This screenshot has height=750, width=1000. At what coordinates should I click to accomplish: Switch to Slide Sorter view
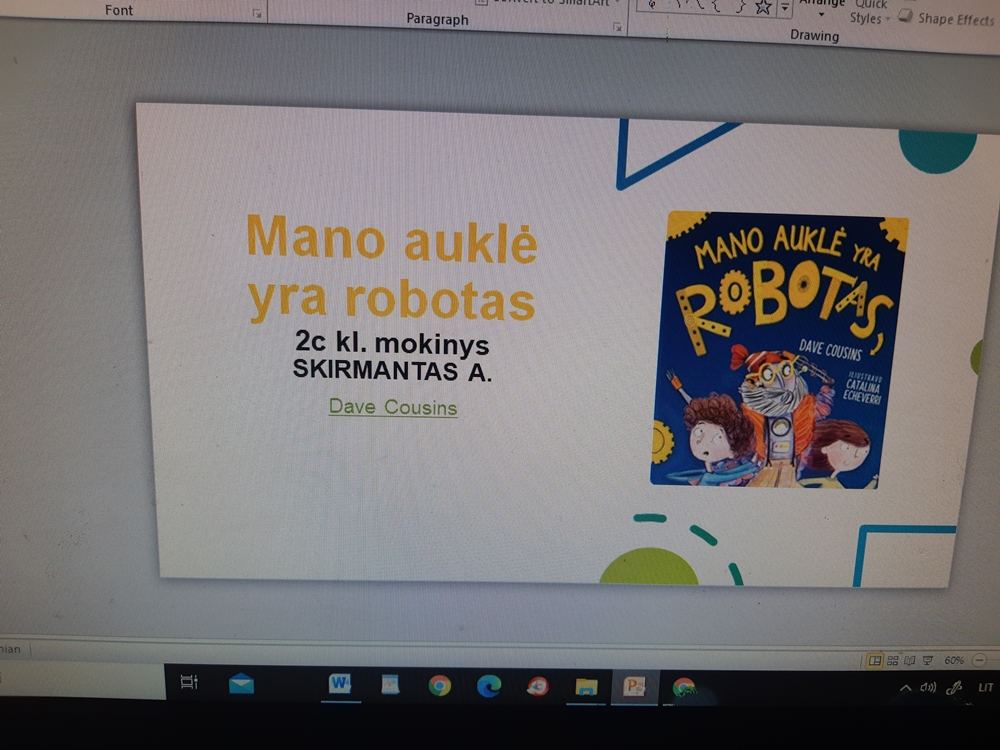(893, 661)
